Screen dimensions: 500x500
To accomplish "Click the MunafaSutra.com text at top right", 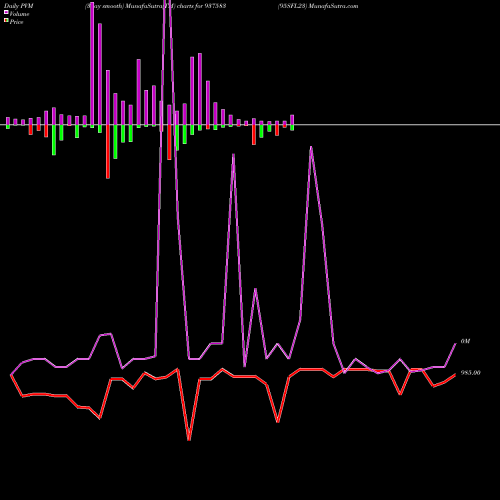I will point(333,6).
